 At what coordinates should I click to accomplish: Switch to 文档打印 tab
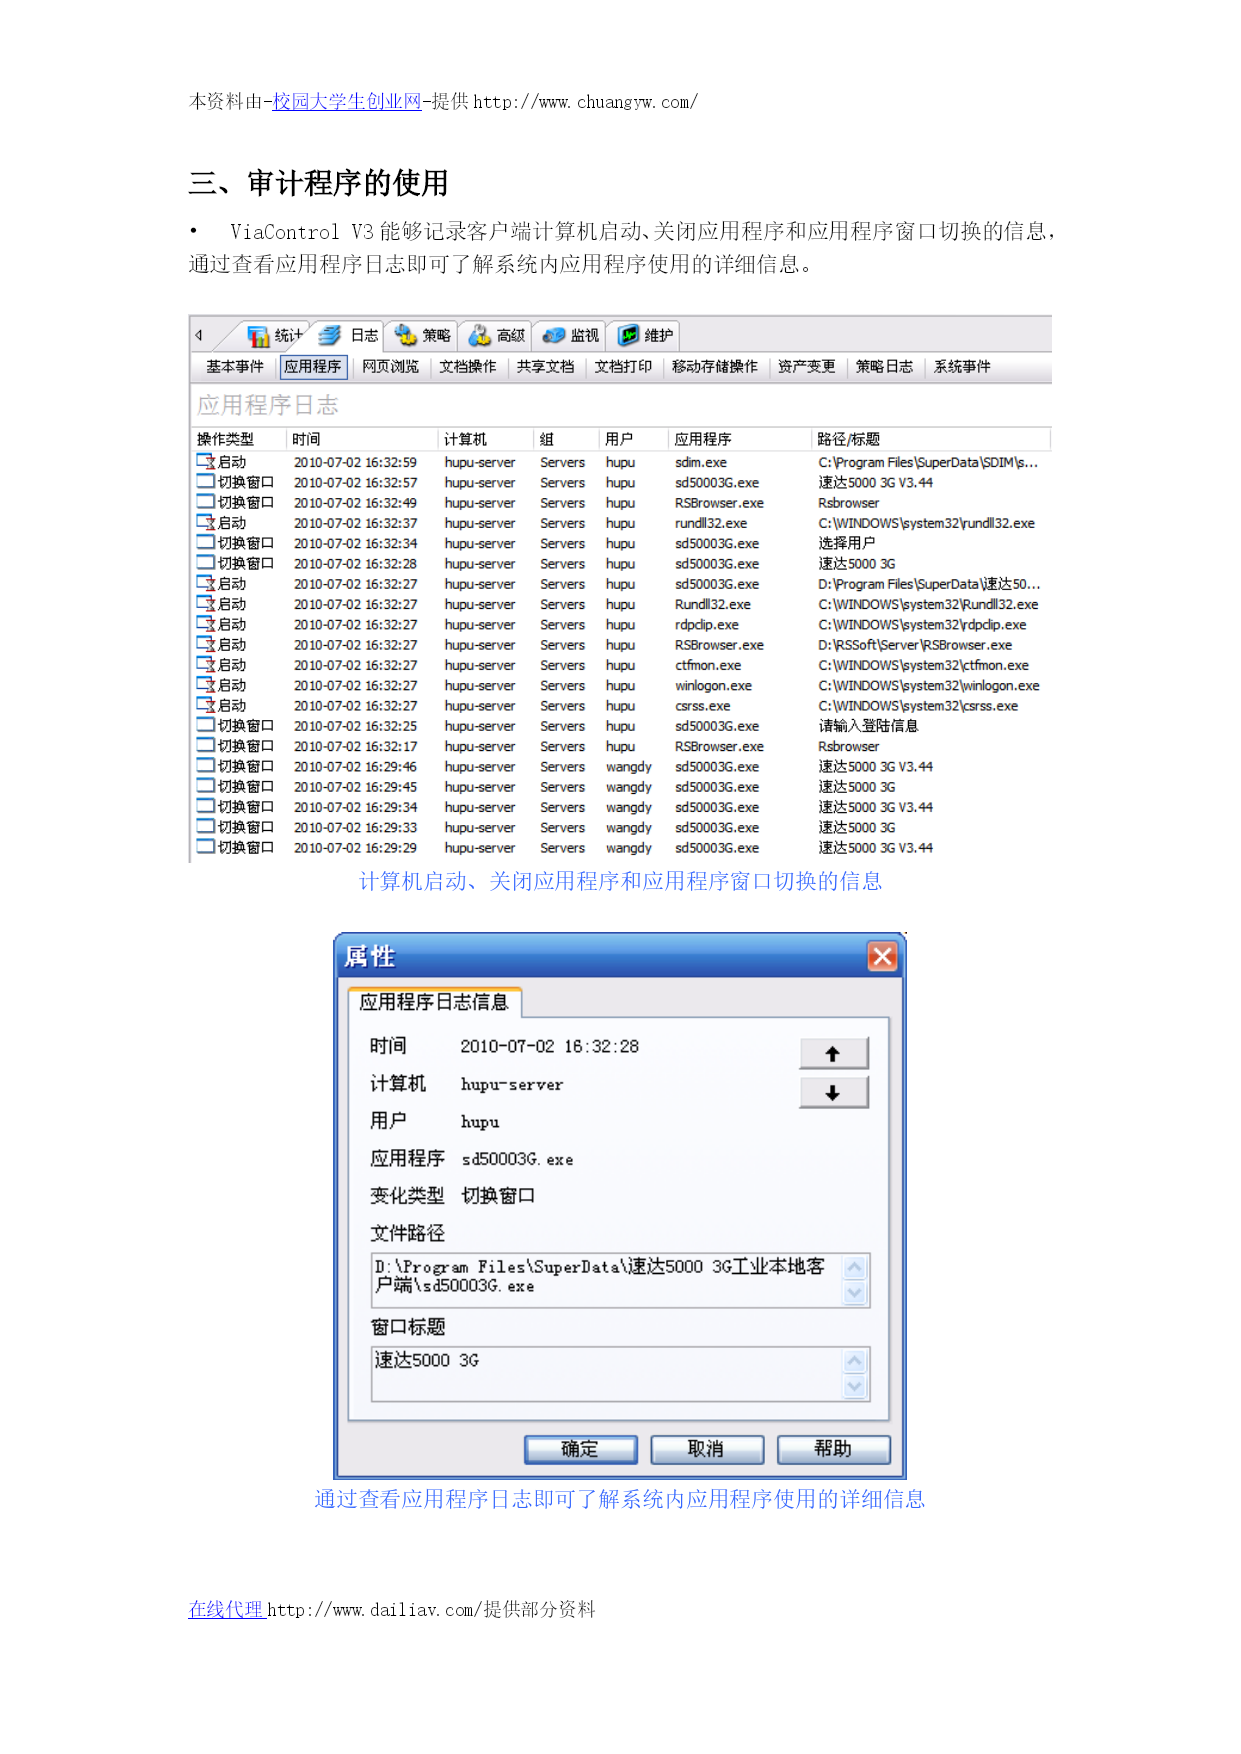coord(623,367)
